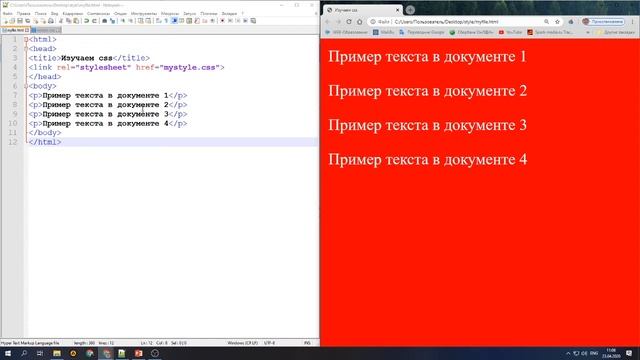Image resolution: width=640 pixels, height=360 pixels.
Task: Click the save recorded macro icon in Notepad++
Action: coord(253,21)
